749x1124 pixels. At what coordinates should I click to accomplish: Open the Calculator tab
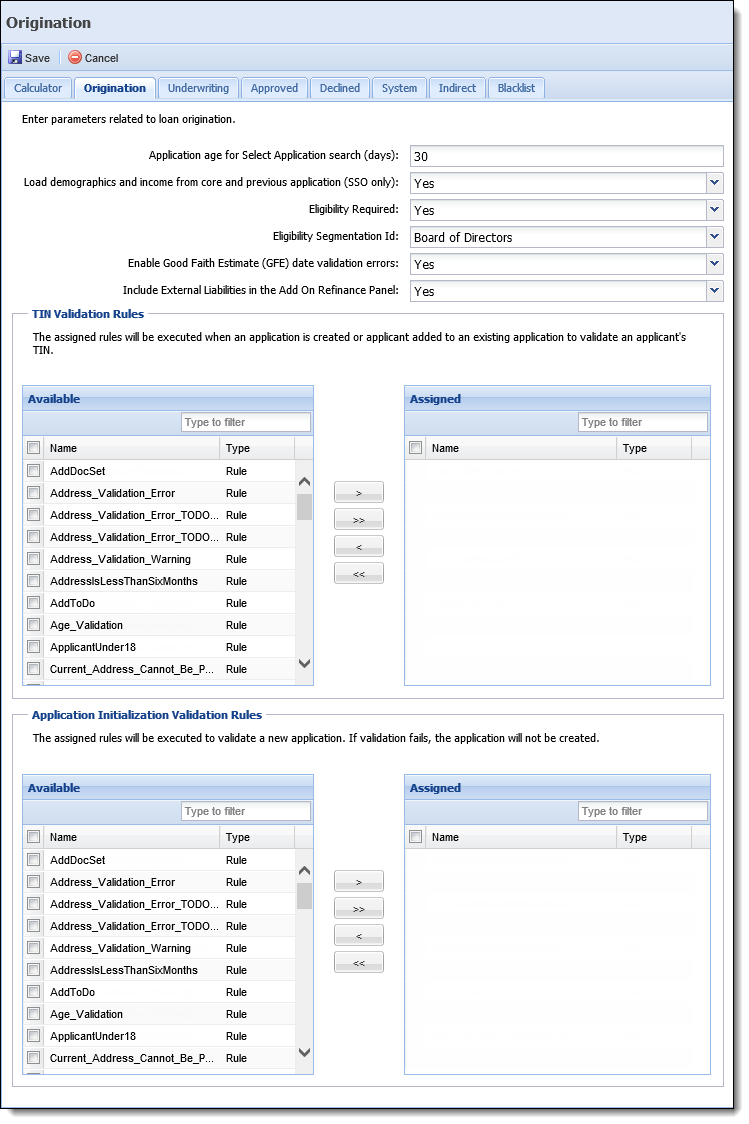[38, 88]
